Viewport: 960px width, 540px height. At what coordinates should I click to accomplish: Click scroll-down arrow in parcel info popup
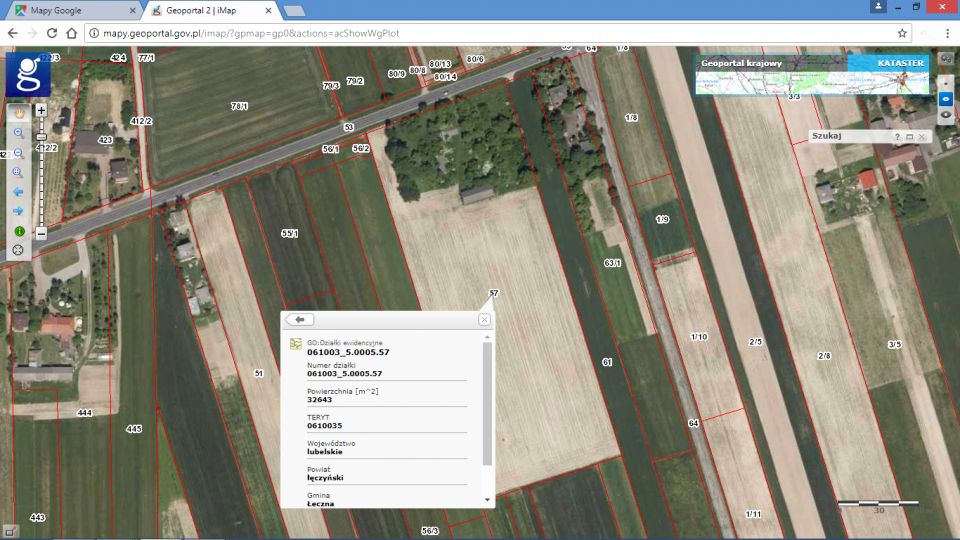(488, 499)
